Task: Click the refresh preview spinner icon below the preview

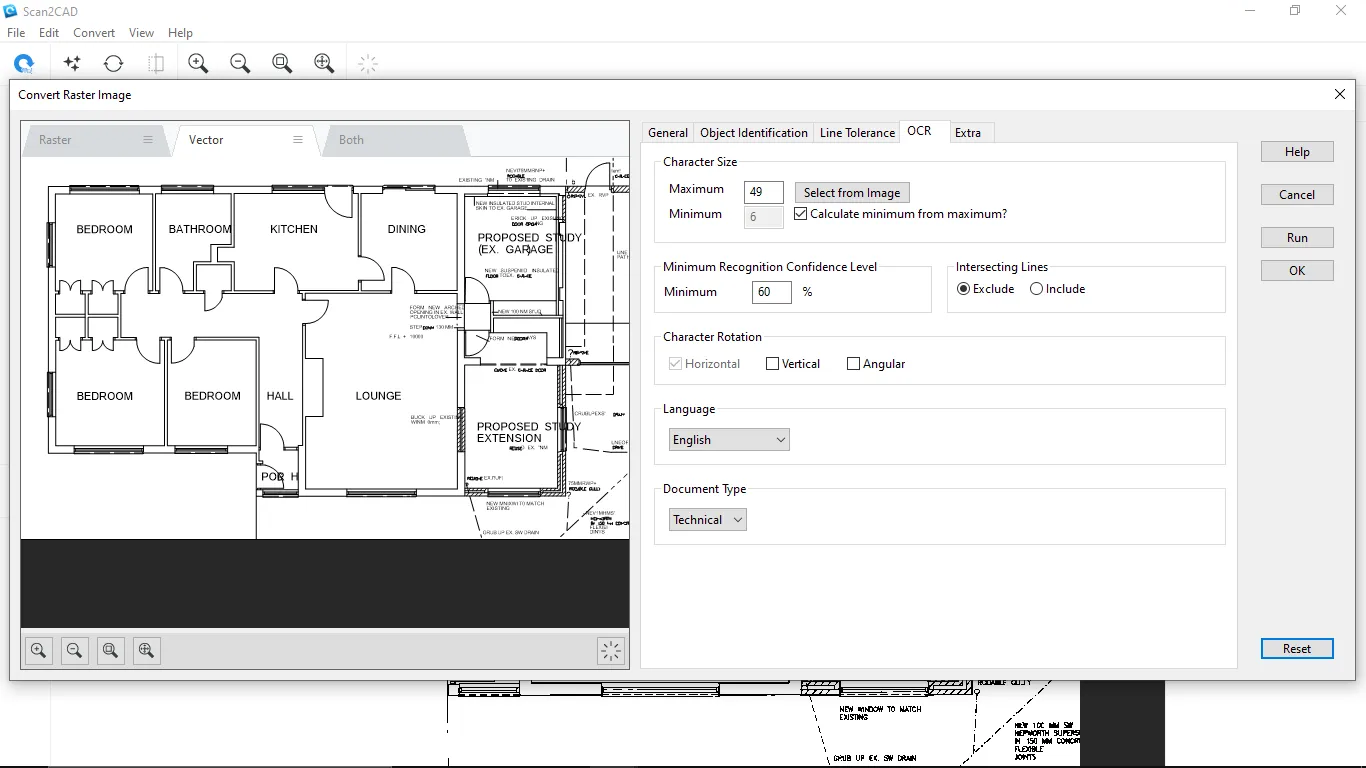Action: [611, 651]
